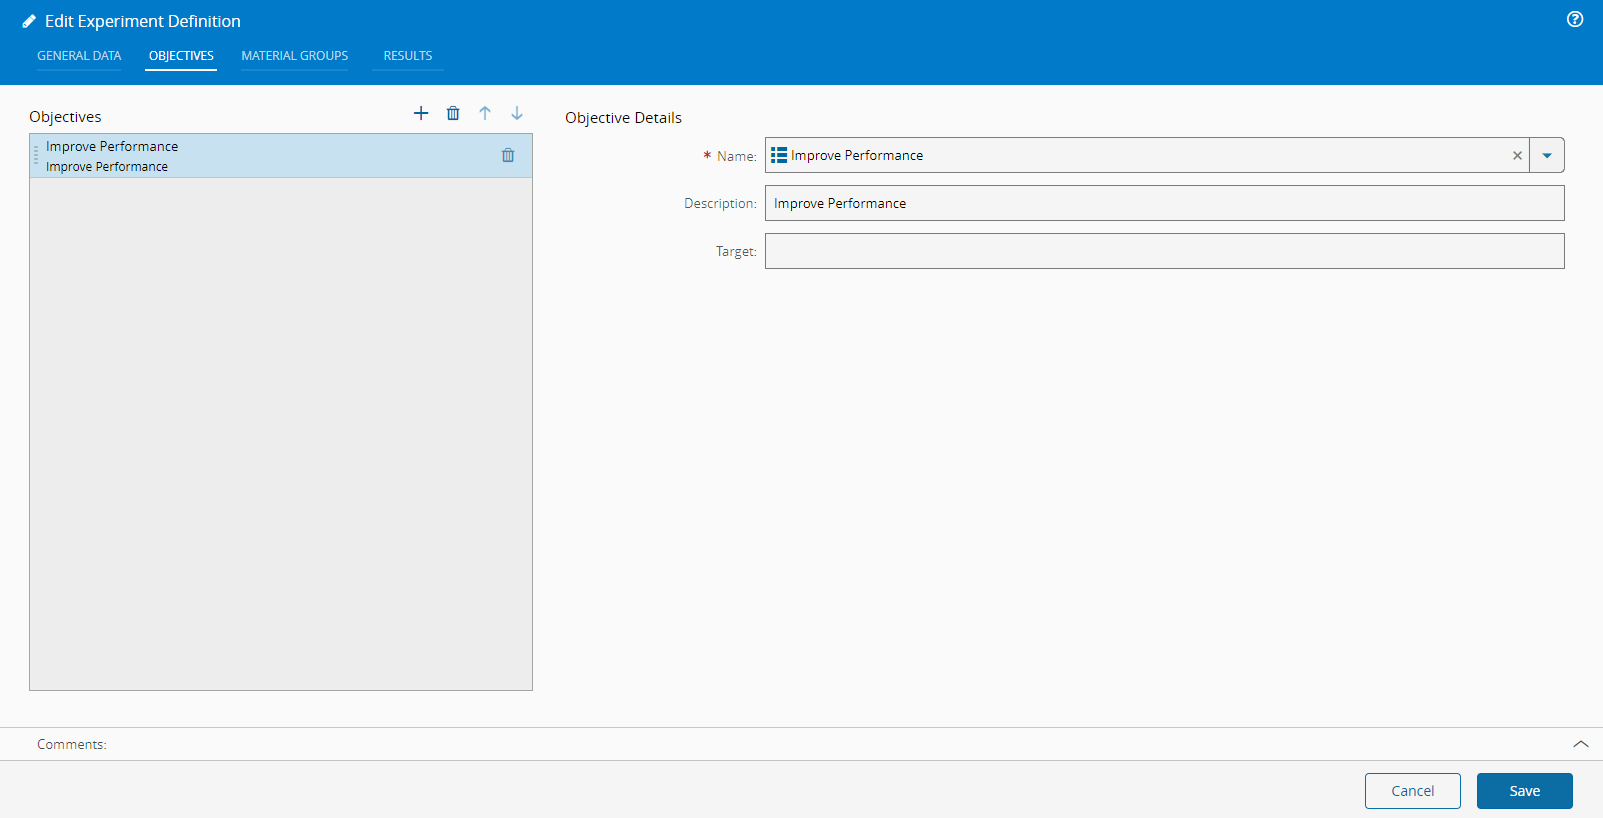The image size is (1603, 818).
Task: Click the Save button
Action: coord(1524,791)
